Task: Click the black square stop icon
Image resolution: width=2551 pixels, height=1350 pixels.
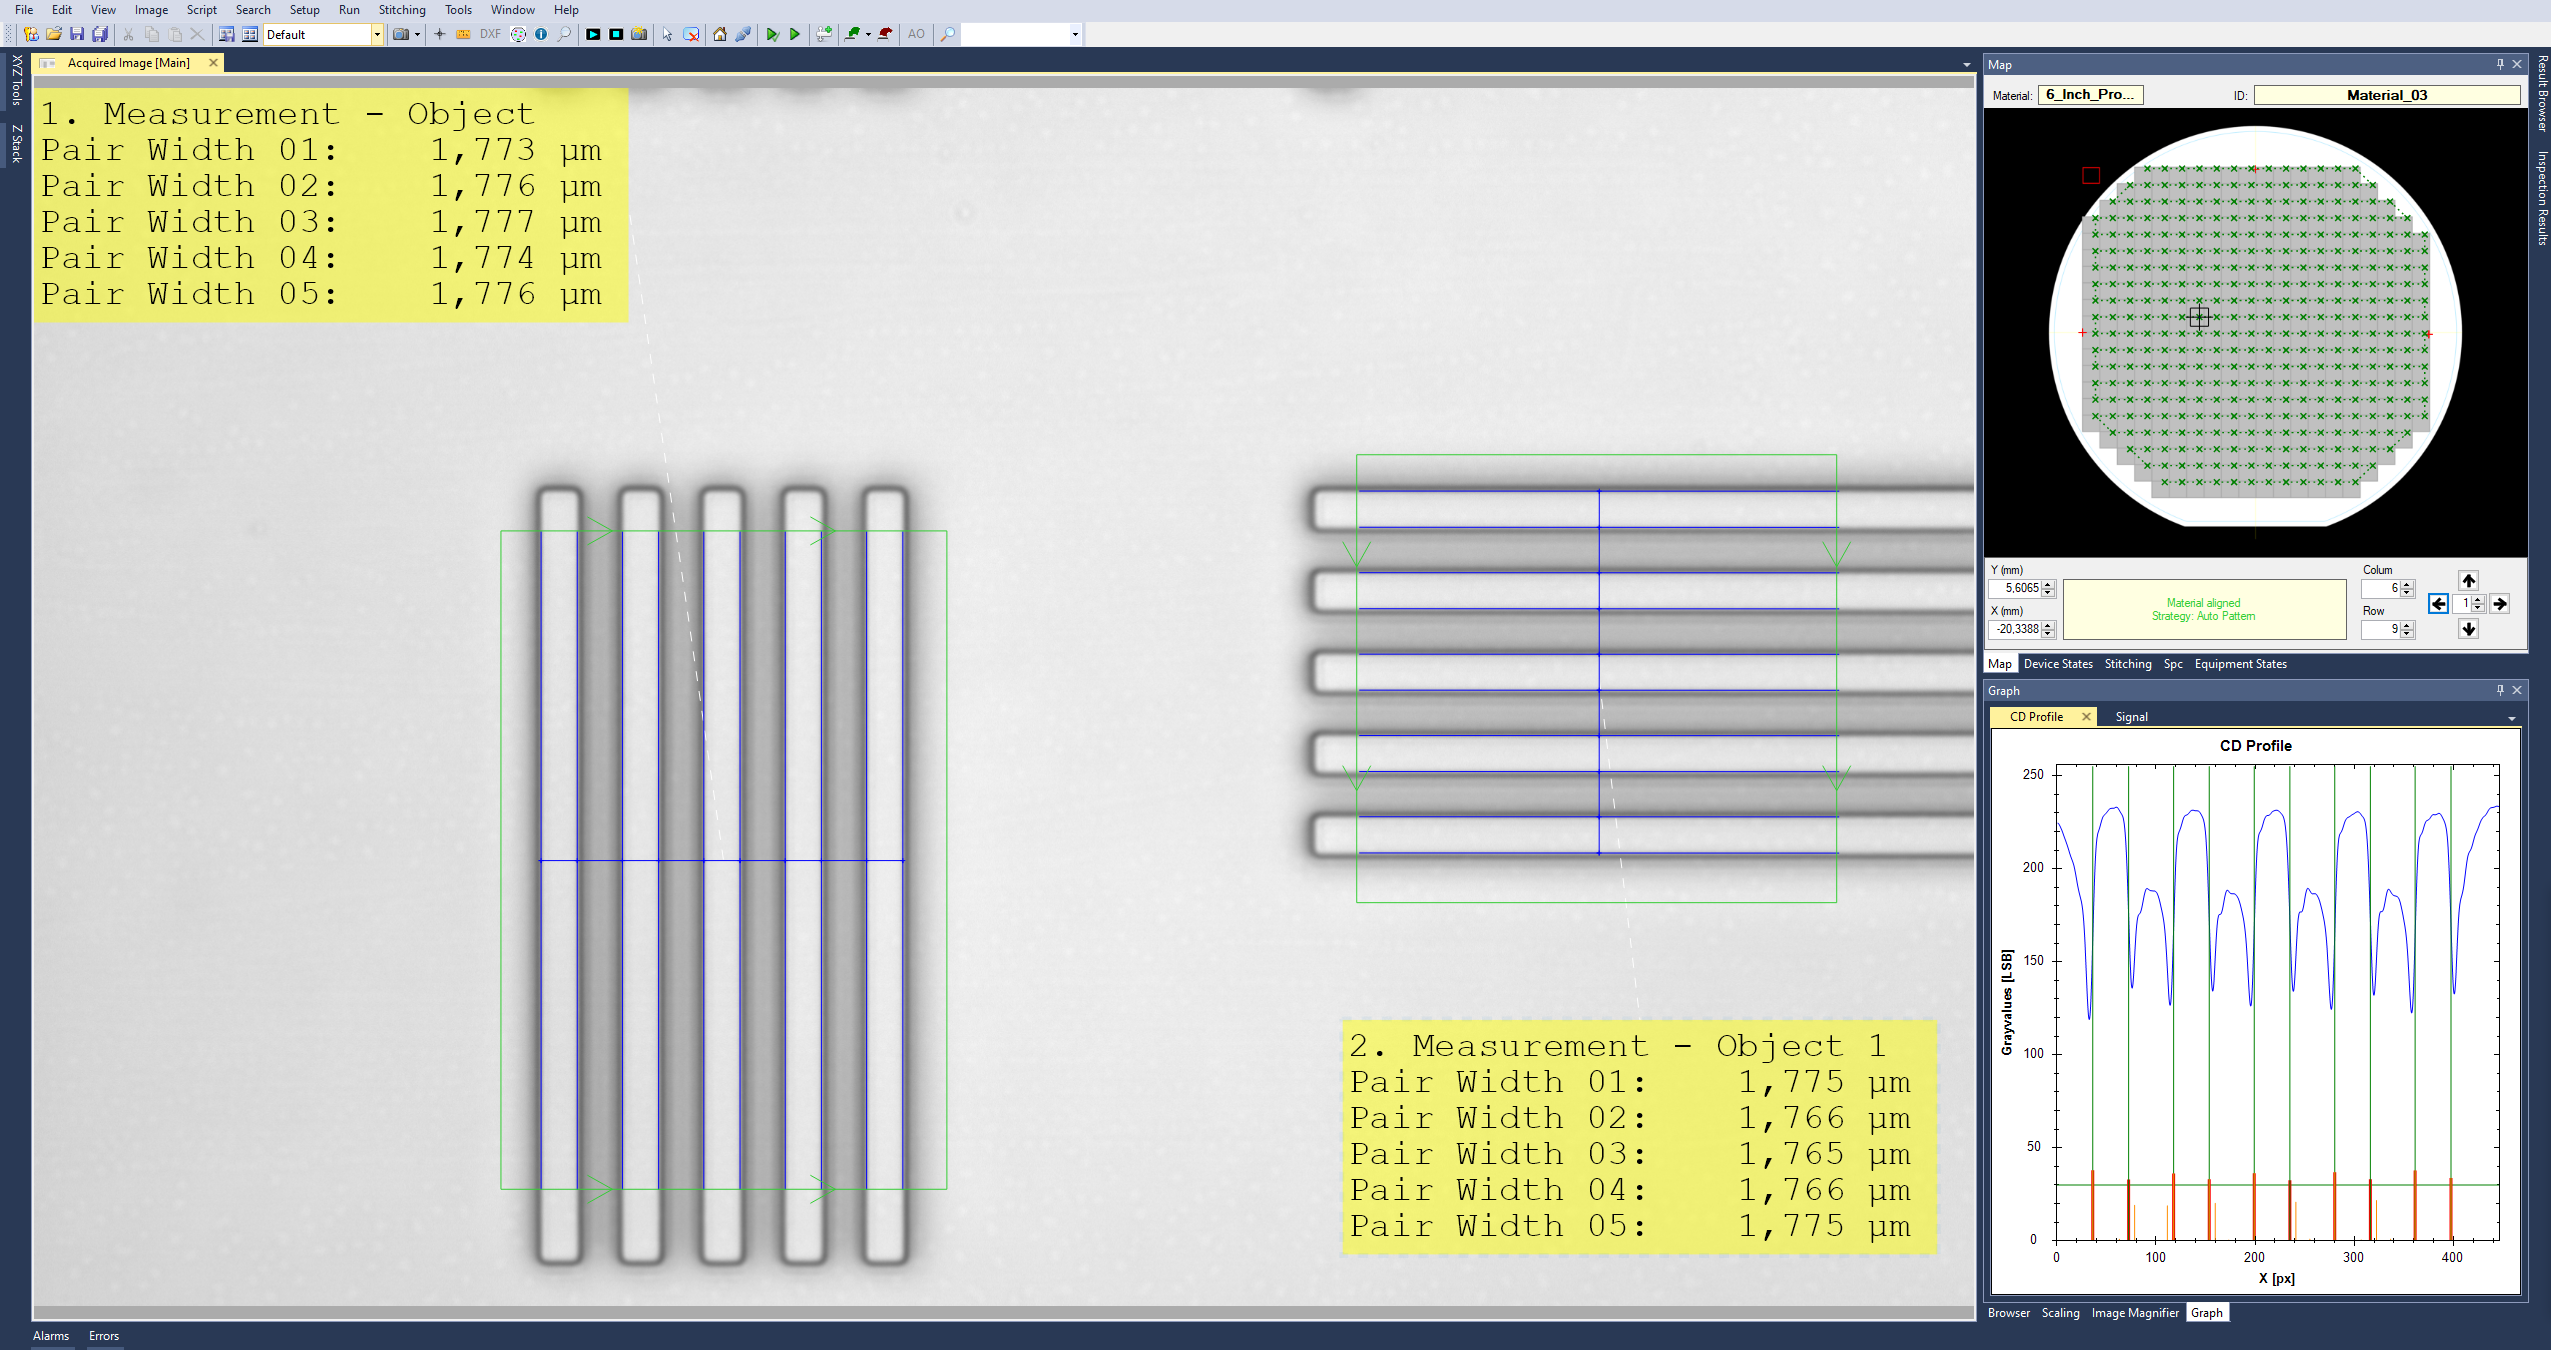Action: coord(616,34)
